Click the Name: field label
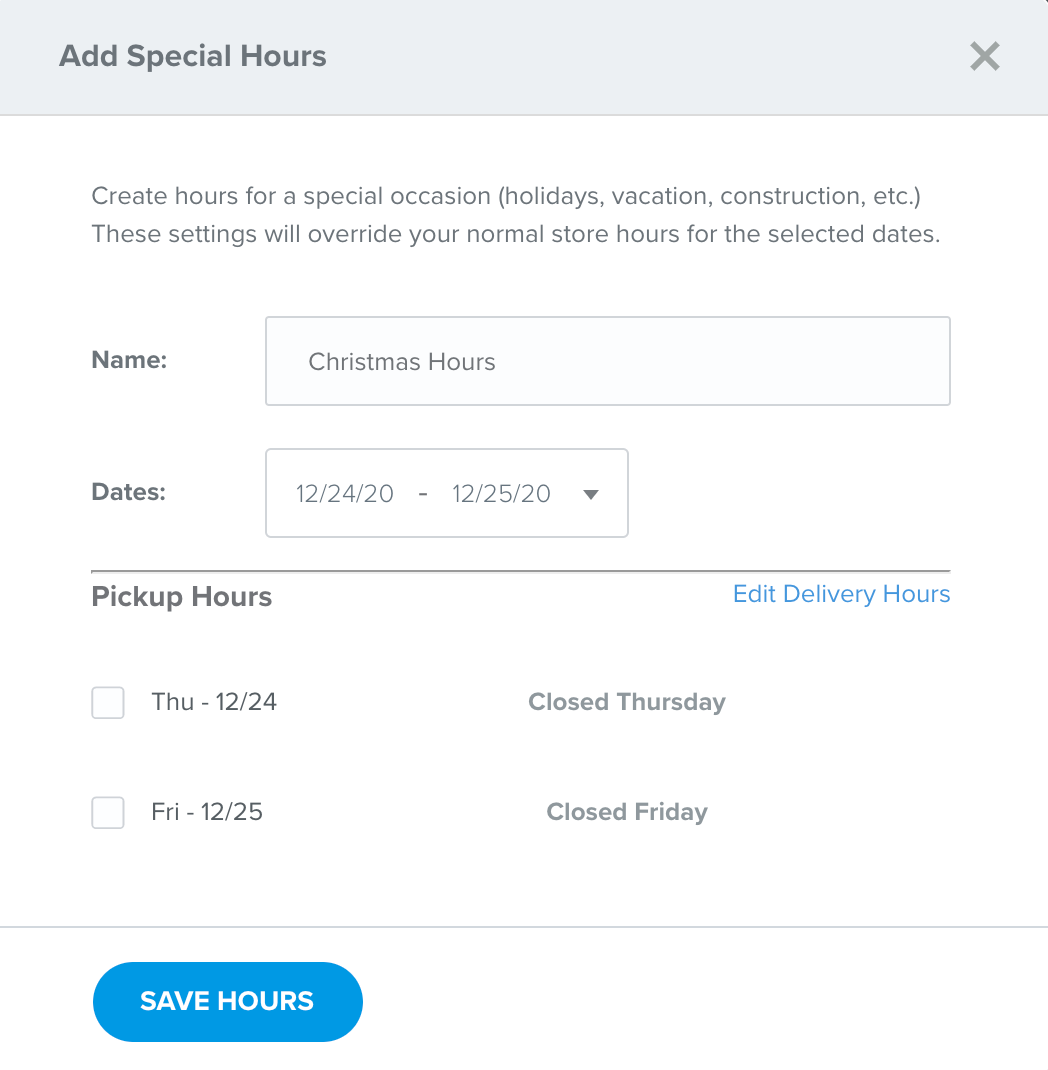Screen dimensions: 1048x1070 coord(129,360)
